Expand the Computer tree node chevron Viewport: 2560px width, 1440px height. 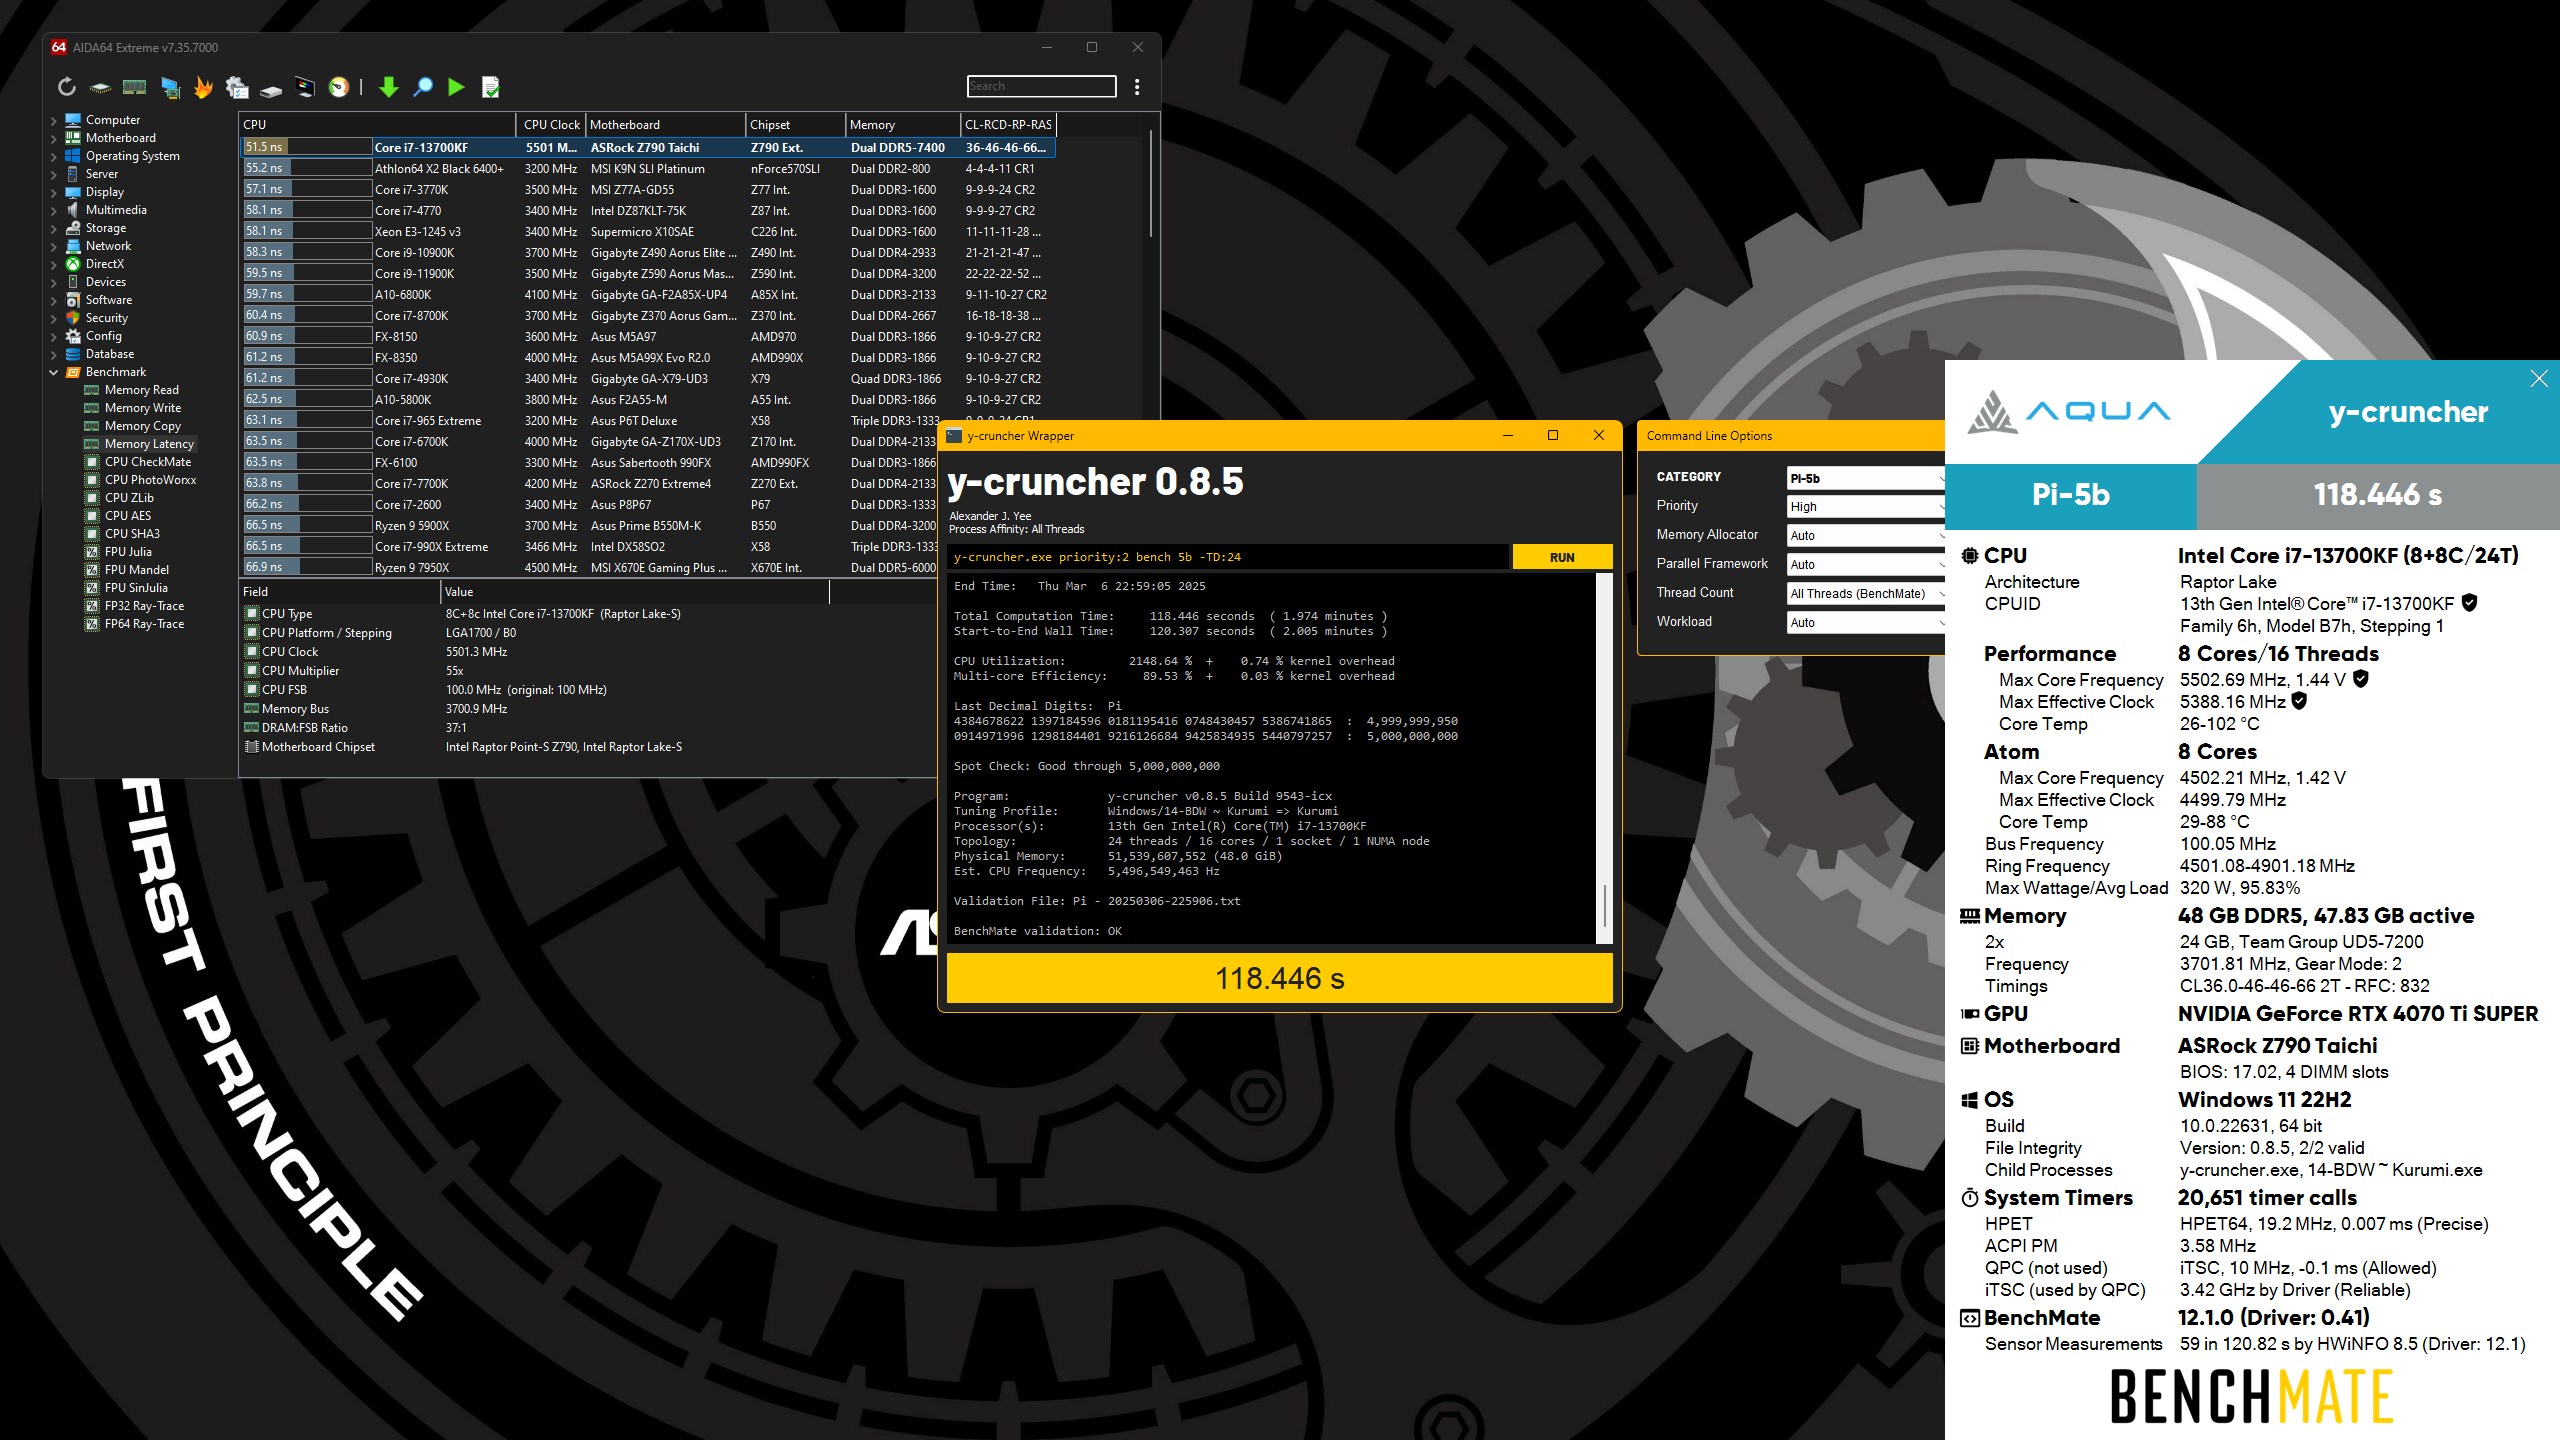pos(54,120)
